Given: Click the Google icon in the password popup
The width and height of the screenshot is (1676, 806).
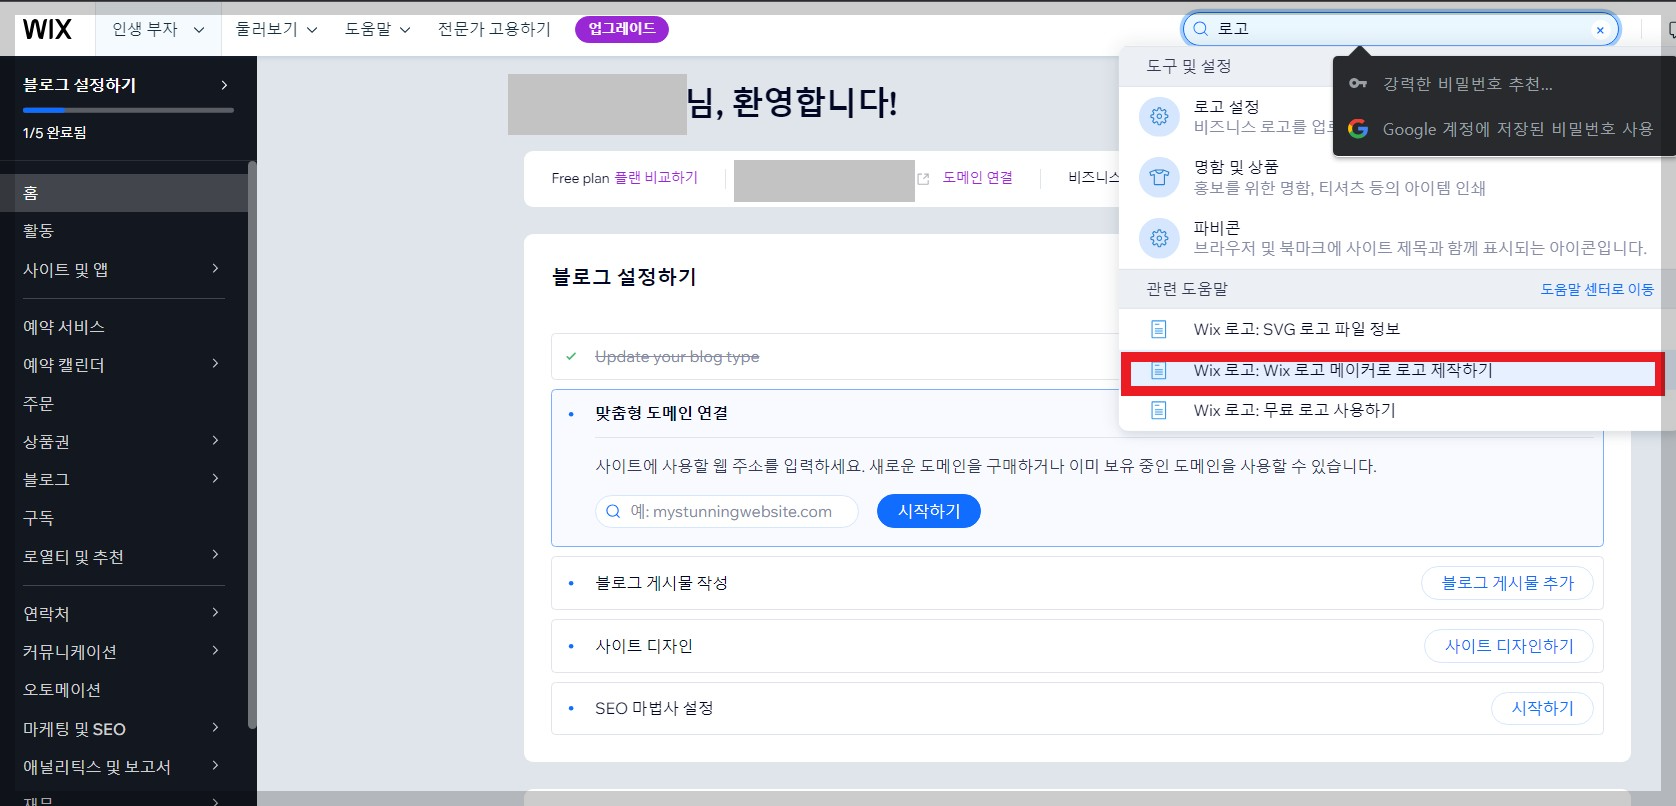Looking at the screenshot, I should [1357, 129].
